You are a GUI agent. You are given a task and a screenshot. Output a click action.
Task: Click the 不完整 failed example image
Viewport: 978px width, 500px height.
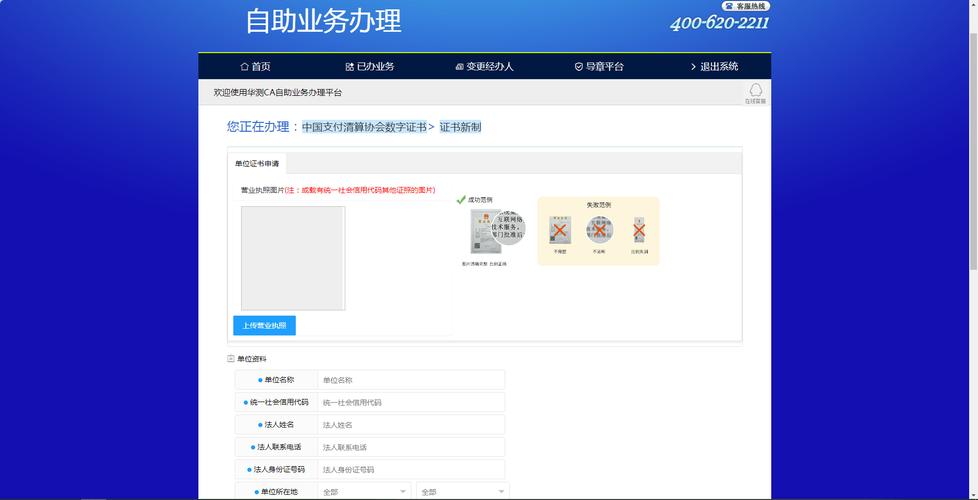tap(559, 230)
